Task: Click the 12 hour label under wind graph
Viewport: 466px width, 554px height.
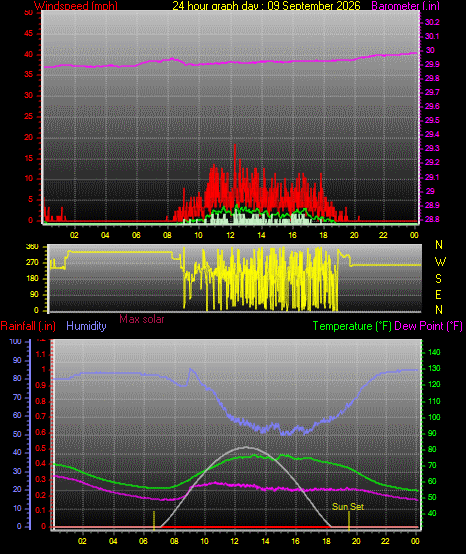Action: [230, 235]
